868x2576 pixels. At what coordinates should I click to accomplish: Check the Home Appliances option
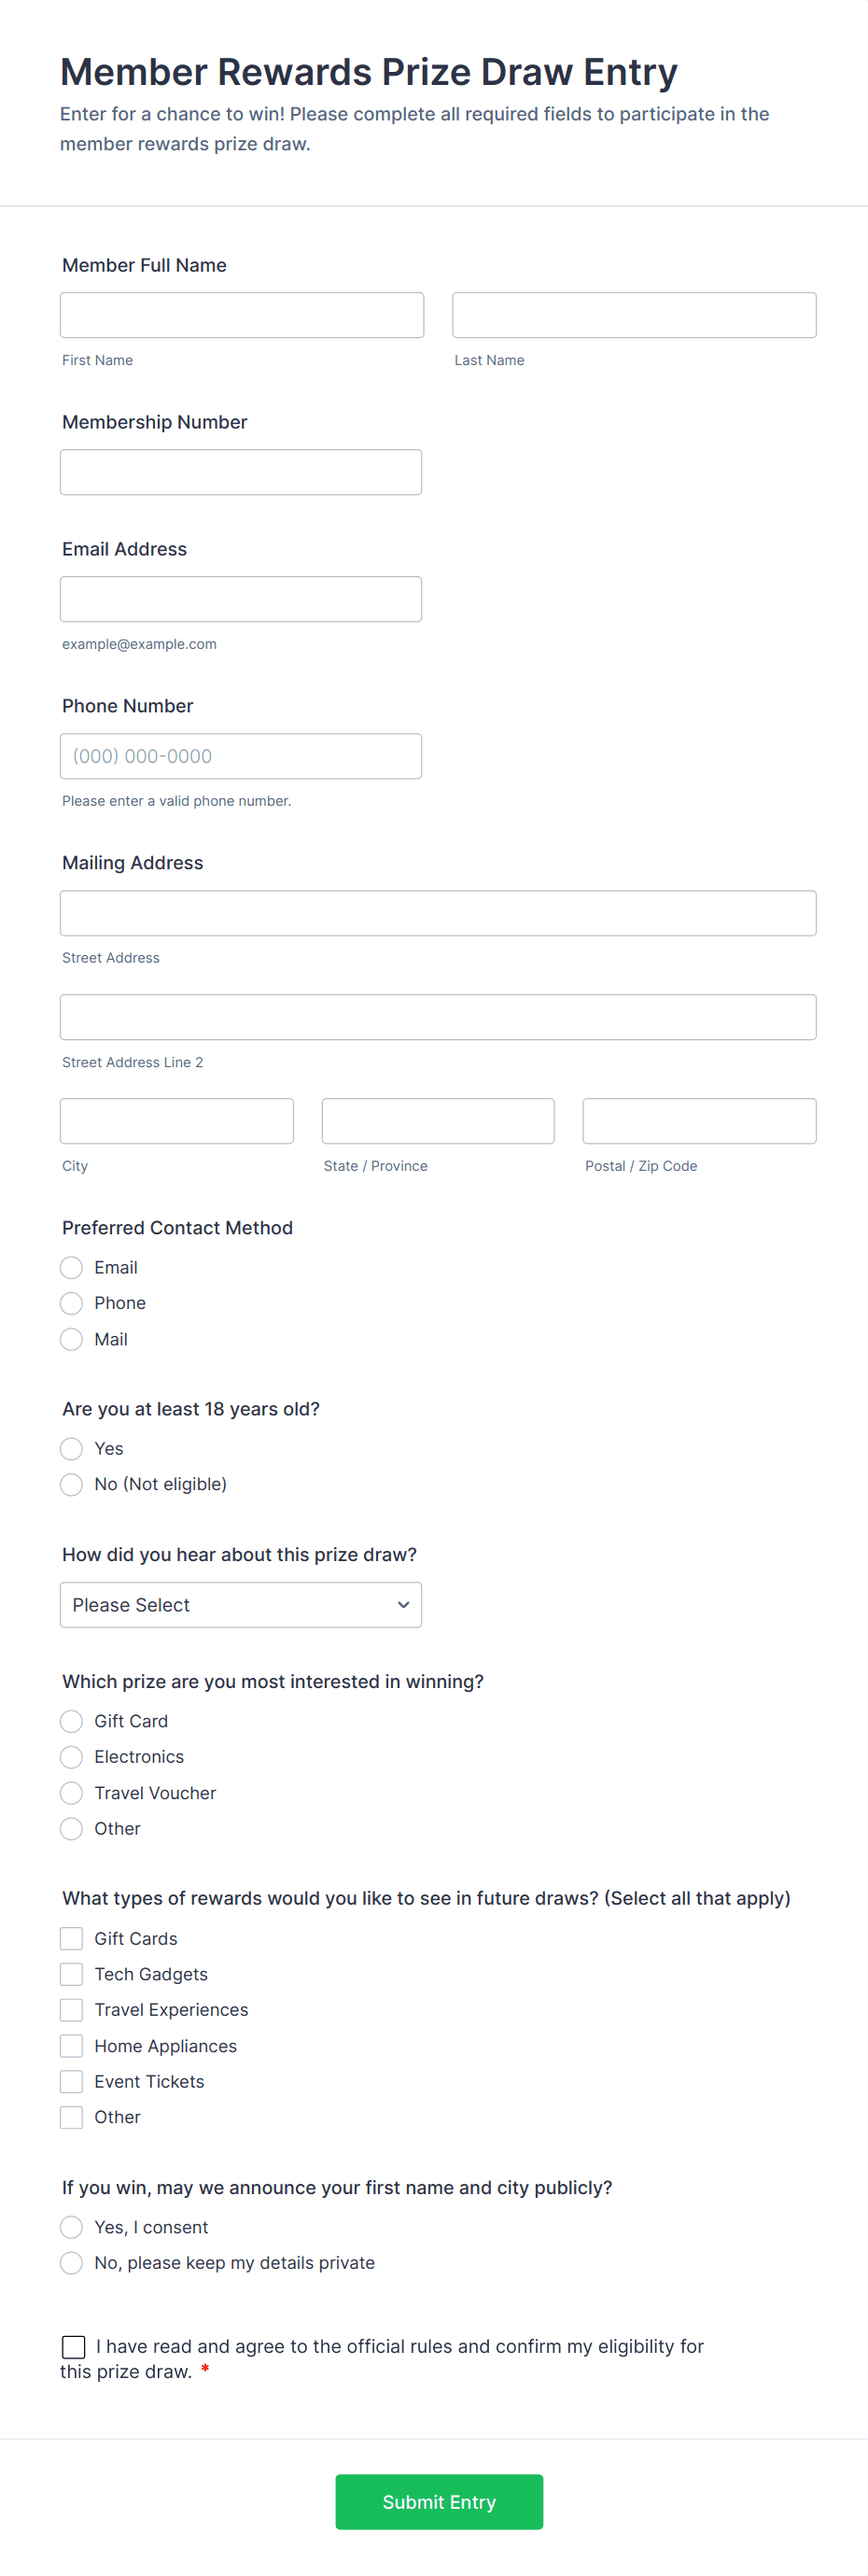pos(71,2045)
